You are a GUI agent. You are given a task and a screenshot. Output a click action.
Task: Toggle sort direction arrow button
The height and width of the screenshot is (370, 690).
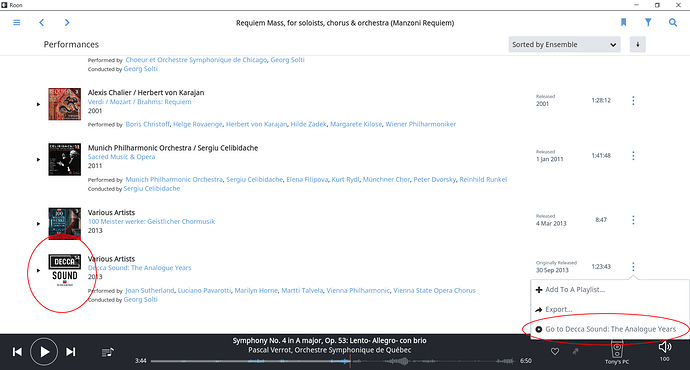[638, 44]
